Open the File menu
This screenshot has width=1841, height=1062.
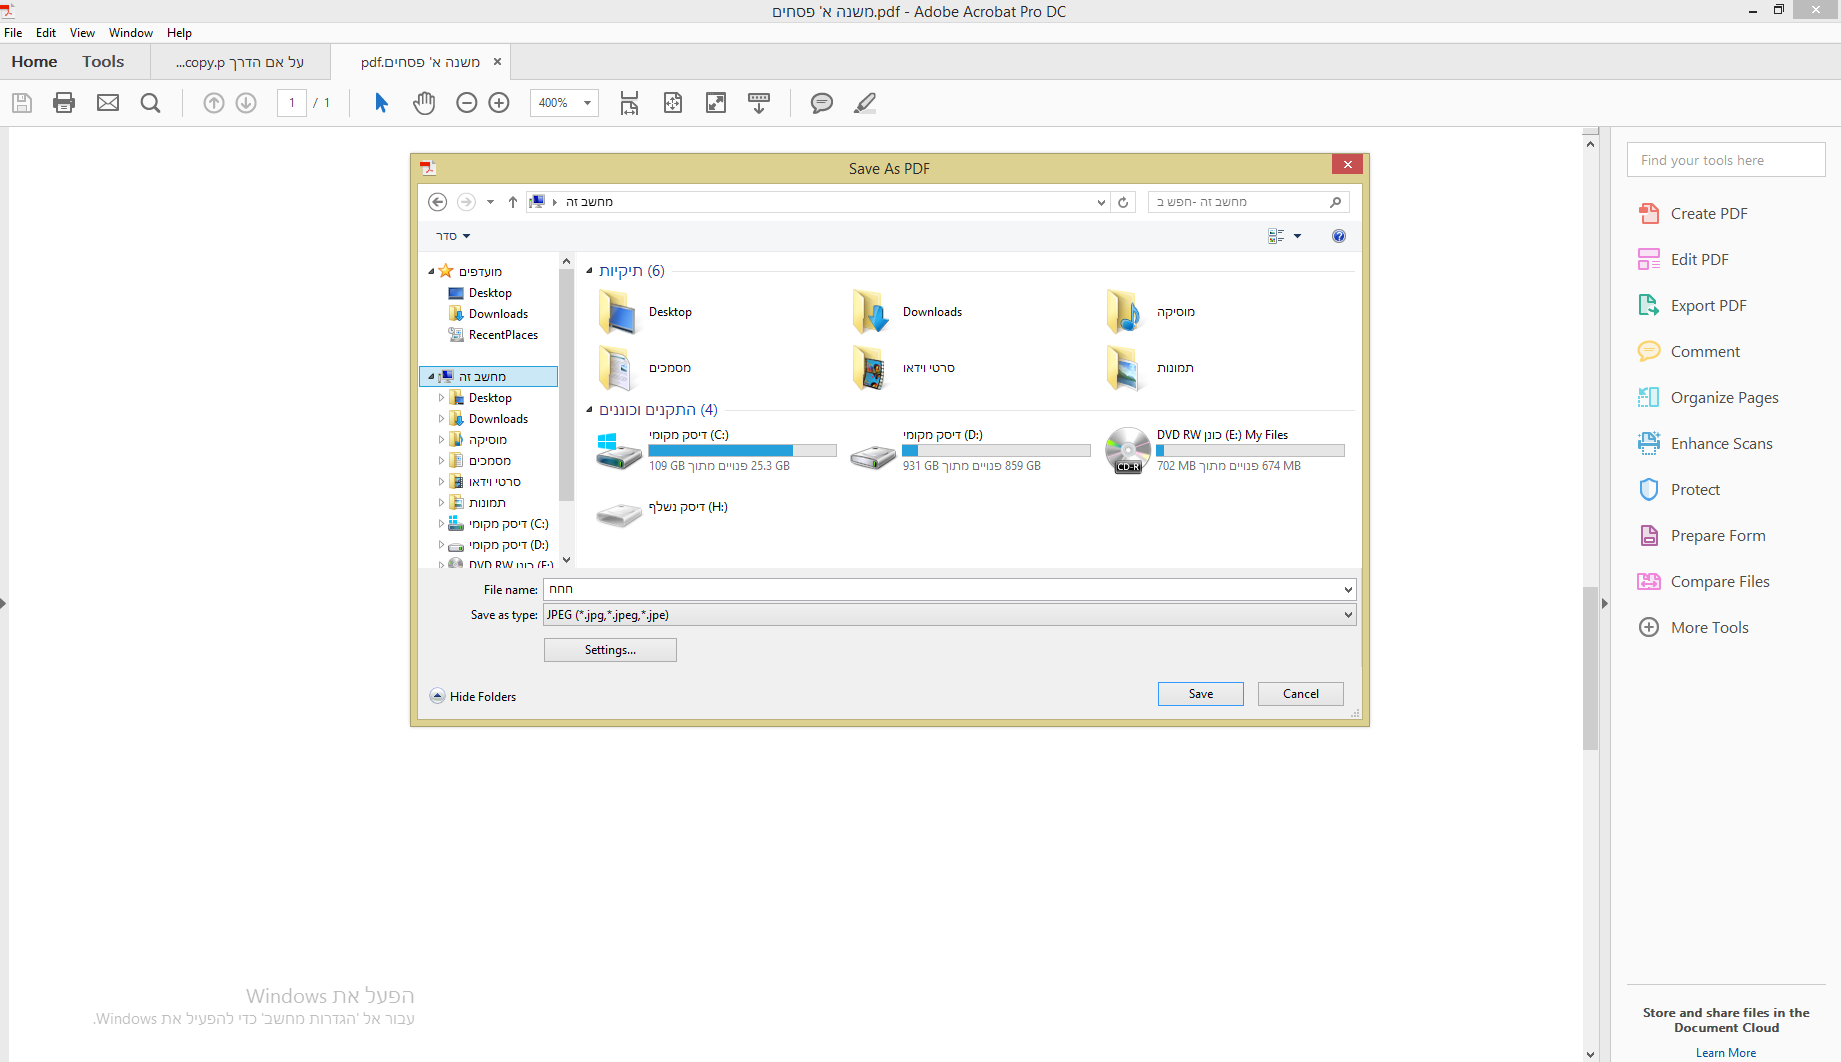[13, 33]
